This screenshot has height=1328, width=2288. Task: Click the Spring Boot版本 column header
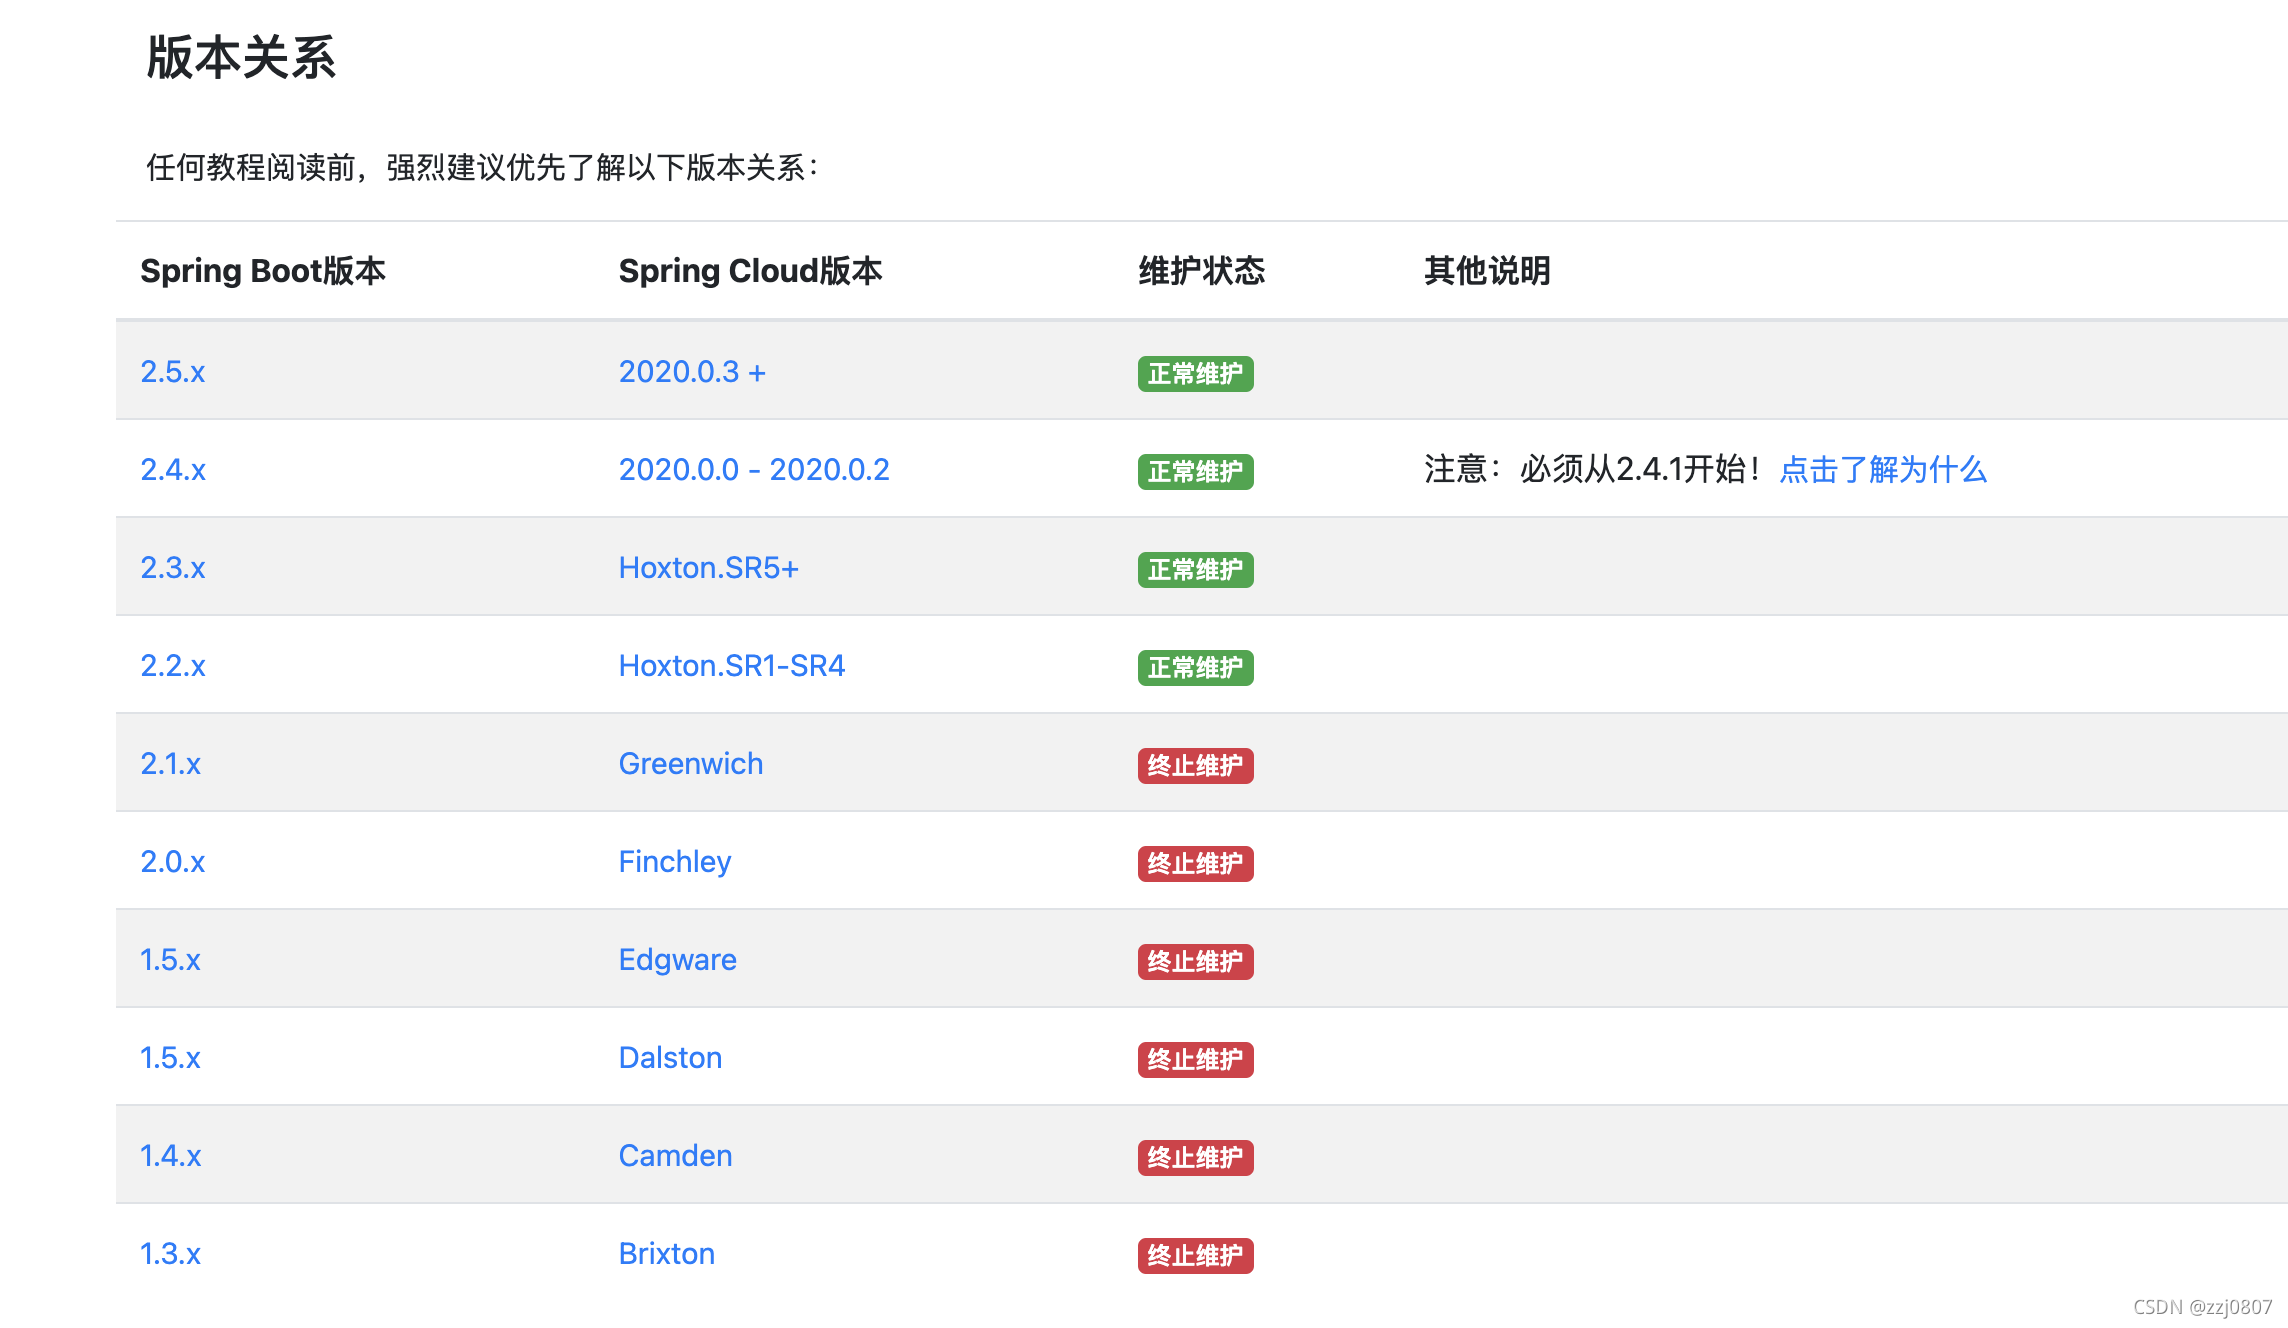click(x=263, y=271)
